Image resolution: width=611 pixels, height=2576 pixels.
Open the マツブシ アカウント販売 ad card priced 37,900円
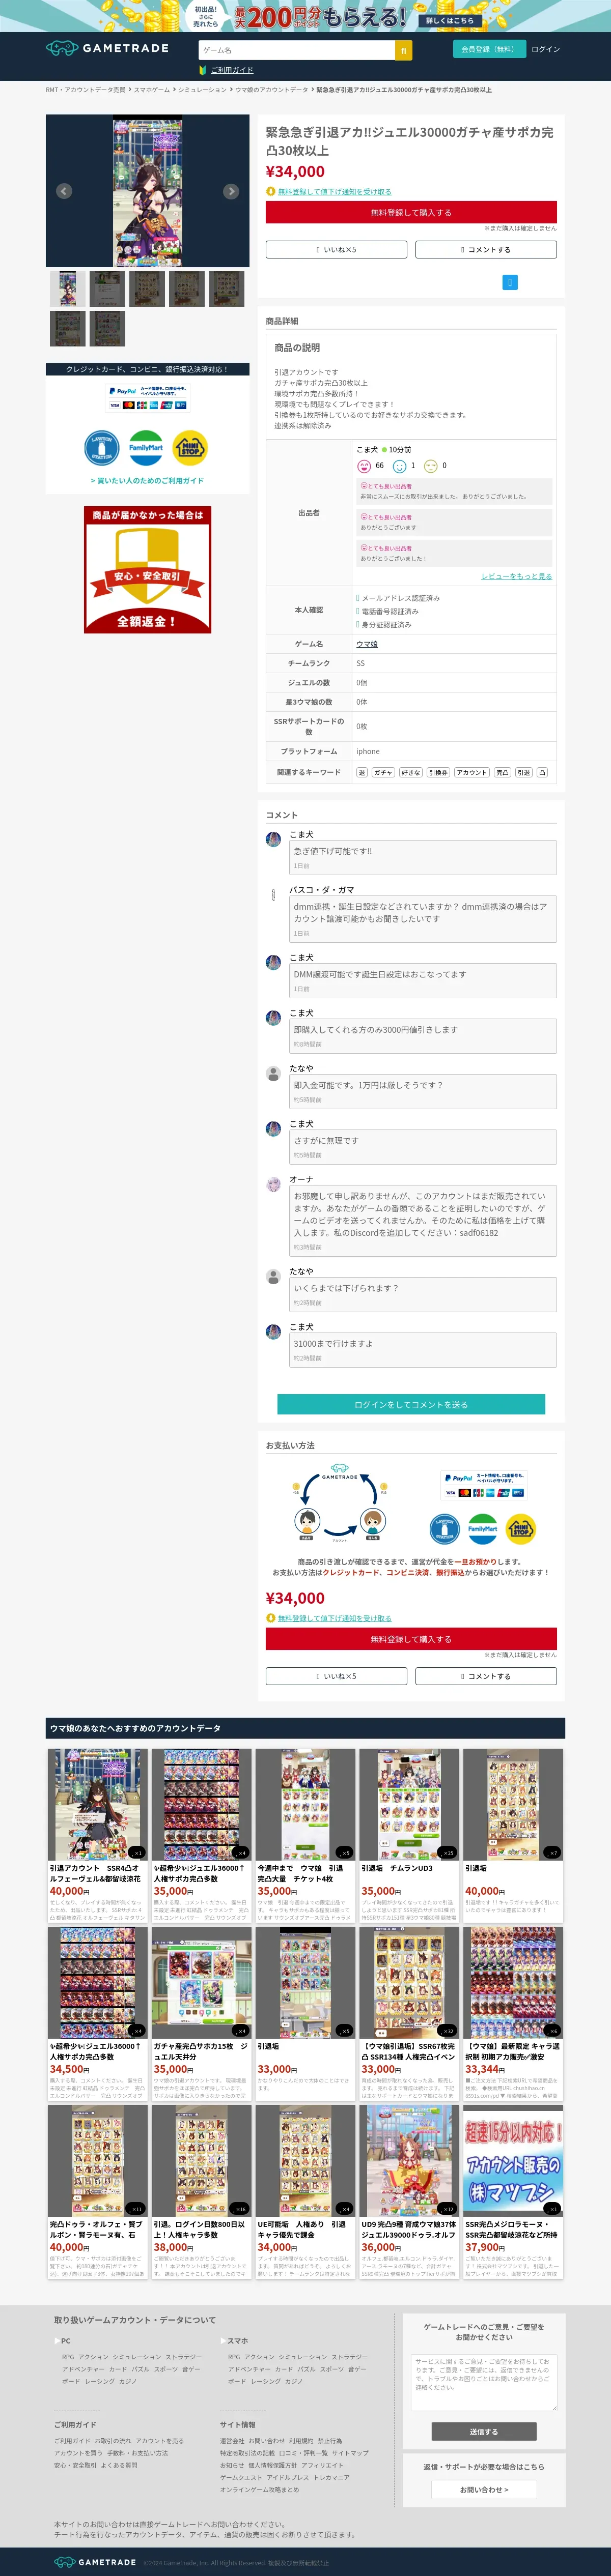pyautogui.click(x=513, y=2191)
